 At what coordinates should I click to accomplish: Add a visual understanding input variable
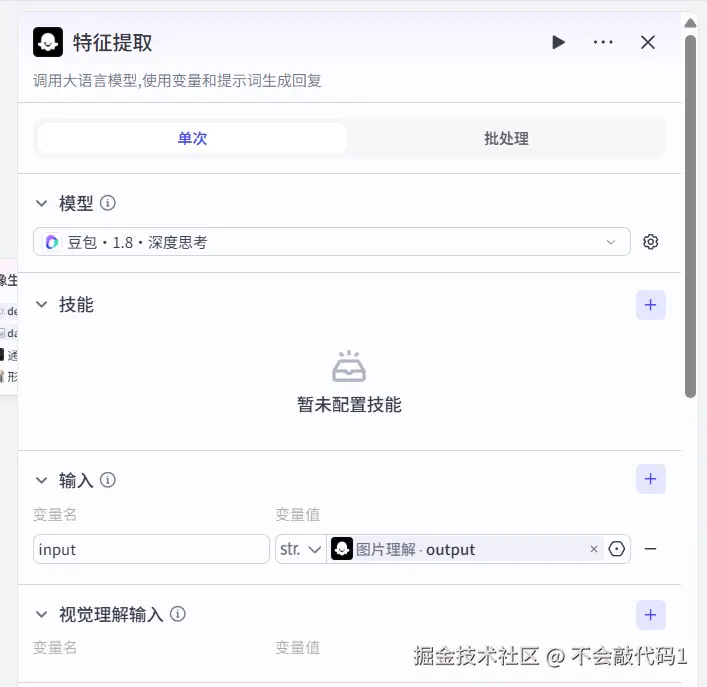click(x=651, y=615)
